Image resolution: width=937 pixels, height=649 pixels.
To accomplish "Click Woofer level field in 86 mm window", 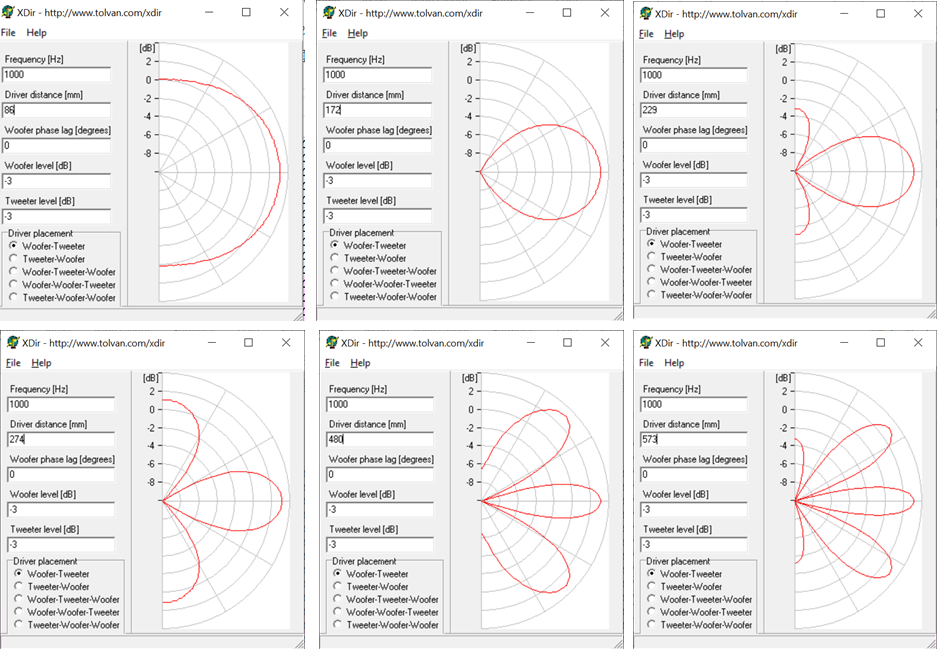I will click(57, 181).
